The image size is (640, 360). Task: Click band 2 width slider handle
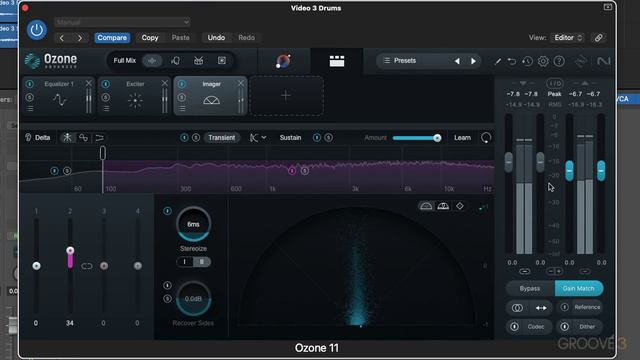pos(70,250)
